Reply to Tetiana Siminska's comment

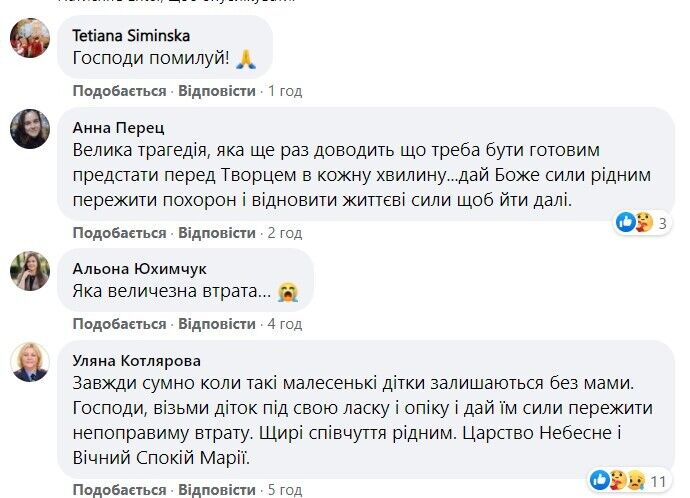pos(217,91)
